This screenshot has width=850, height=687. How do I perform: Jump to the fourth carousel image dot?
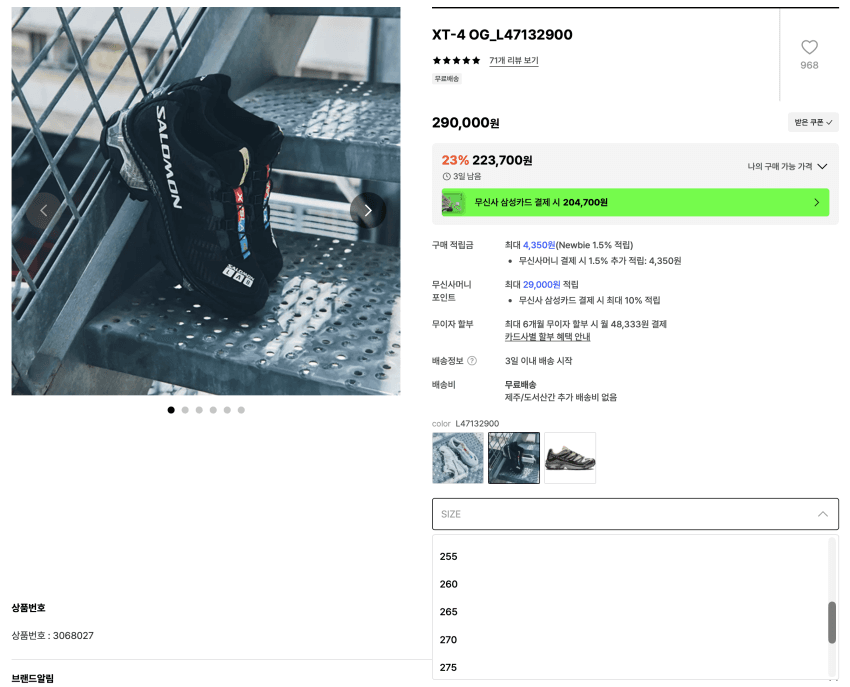tap(214, 410)
